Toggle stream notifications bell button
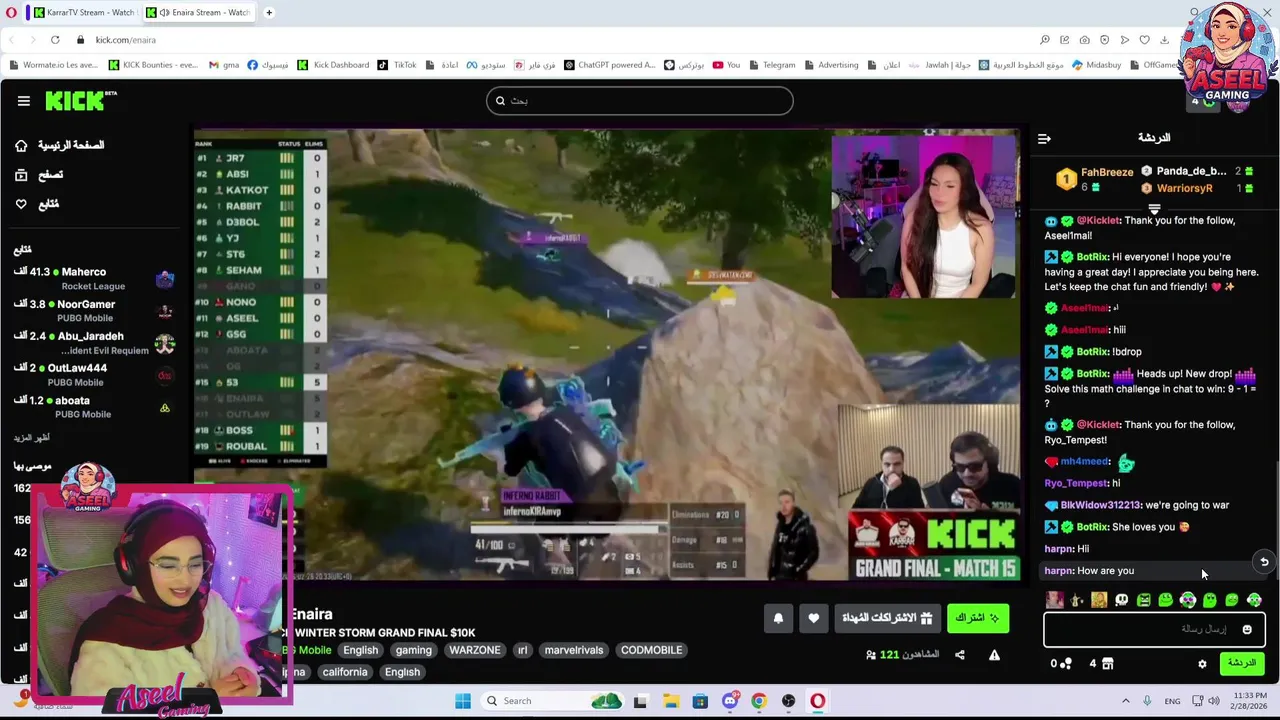The width and height of the screenshot is (1280, 720). (778, 619)
